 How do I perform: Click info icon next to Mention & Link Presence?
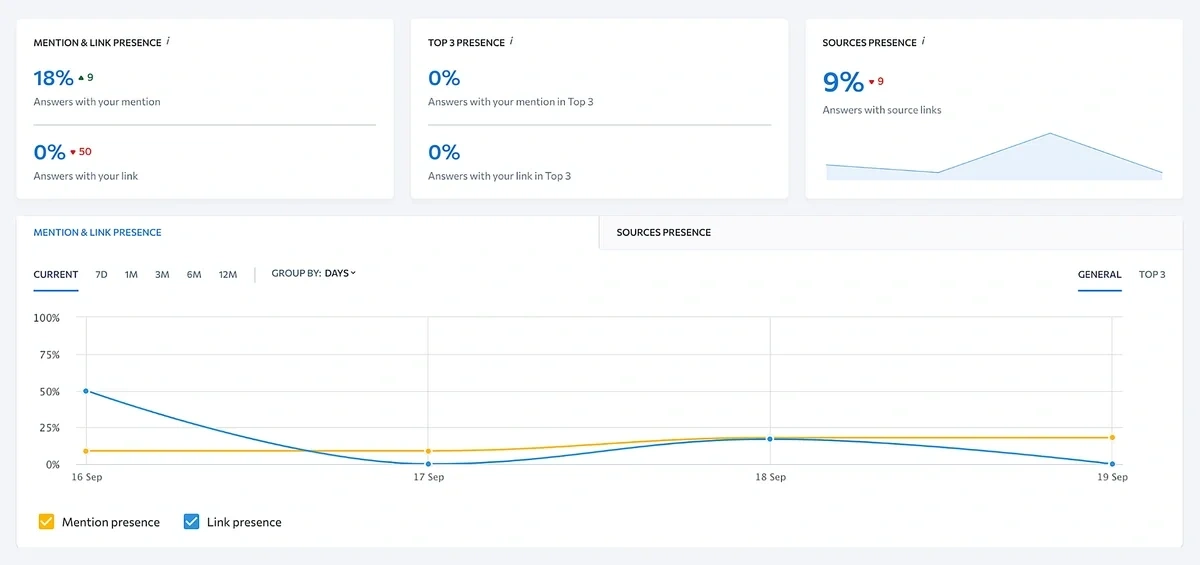(169, 42)
